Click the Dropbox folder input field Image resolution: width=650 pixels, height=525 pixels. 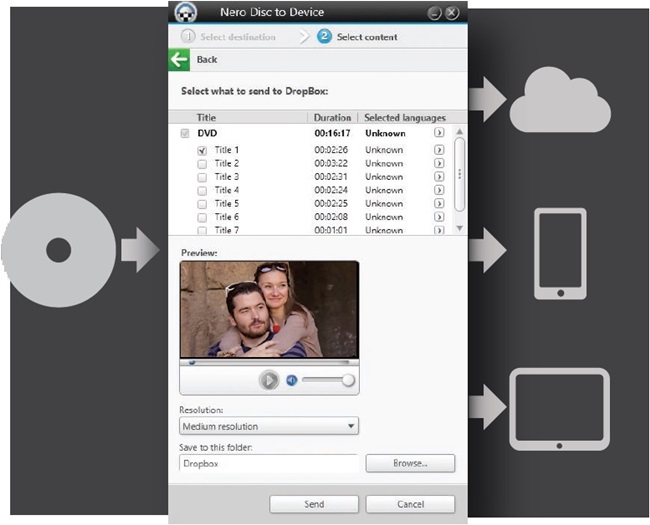coord(269,463)
